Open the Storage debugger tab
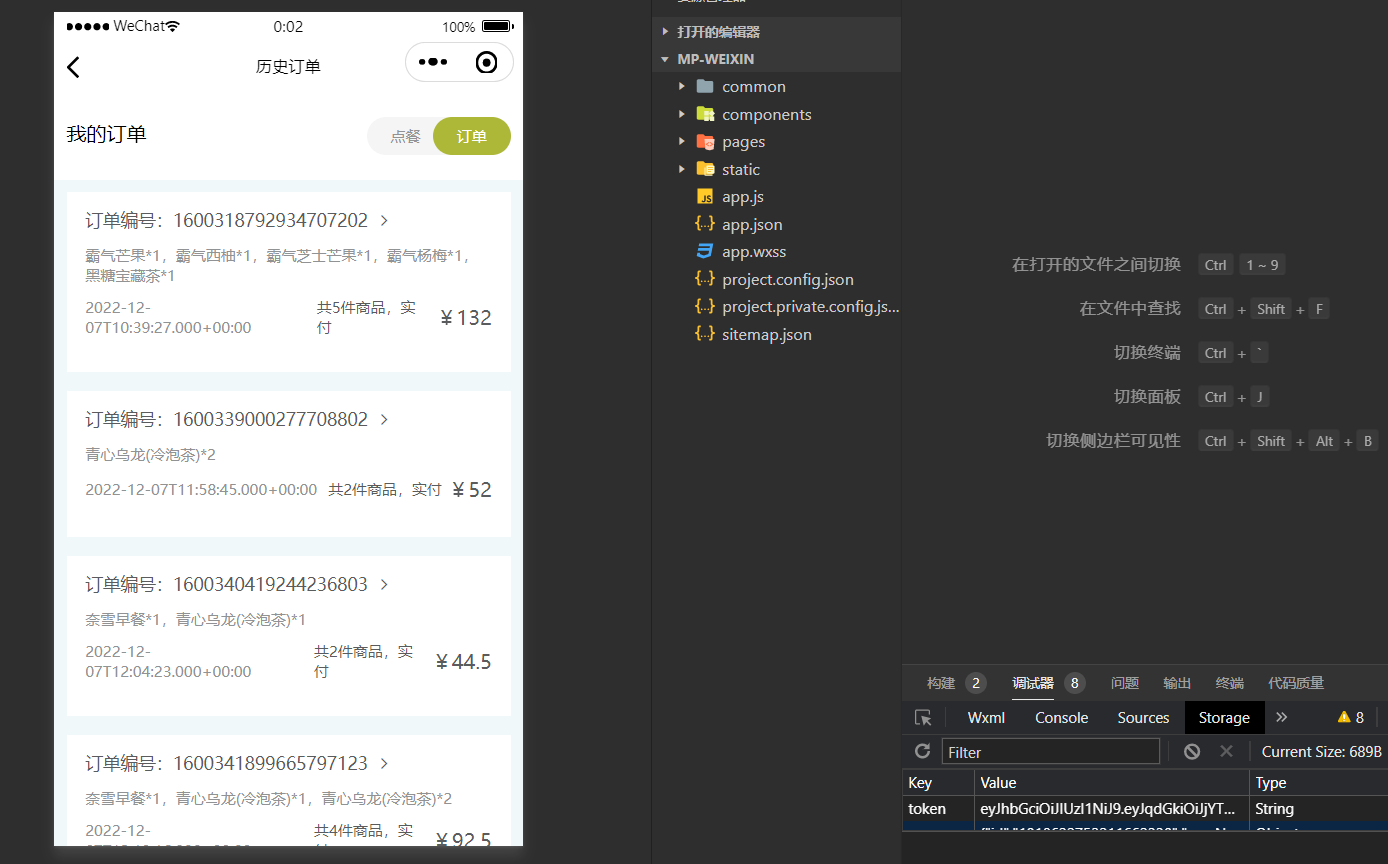The height and width of the screenshot is (864, 1388). tap(1224, 718)
